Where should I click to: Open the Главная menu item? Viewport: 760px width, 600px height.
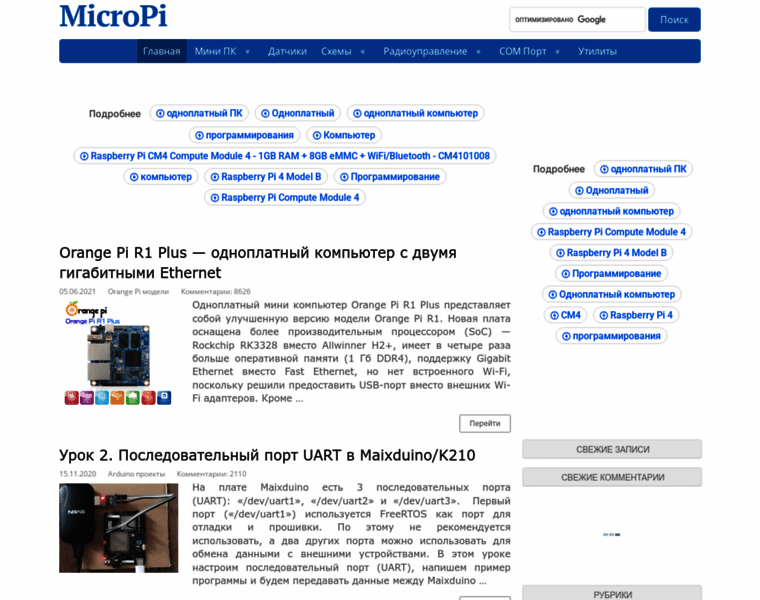161,51
